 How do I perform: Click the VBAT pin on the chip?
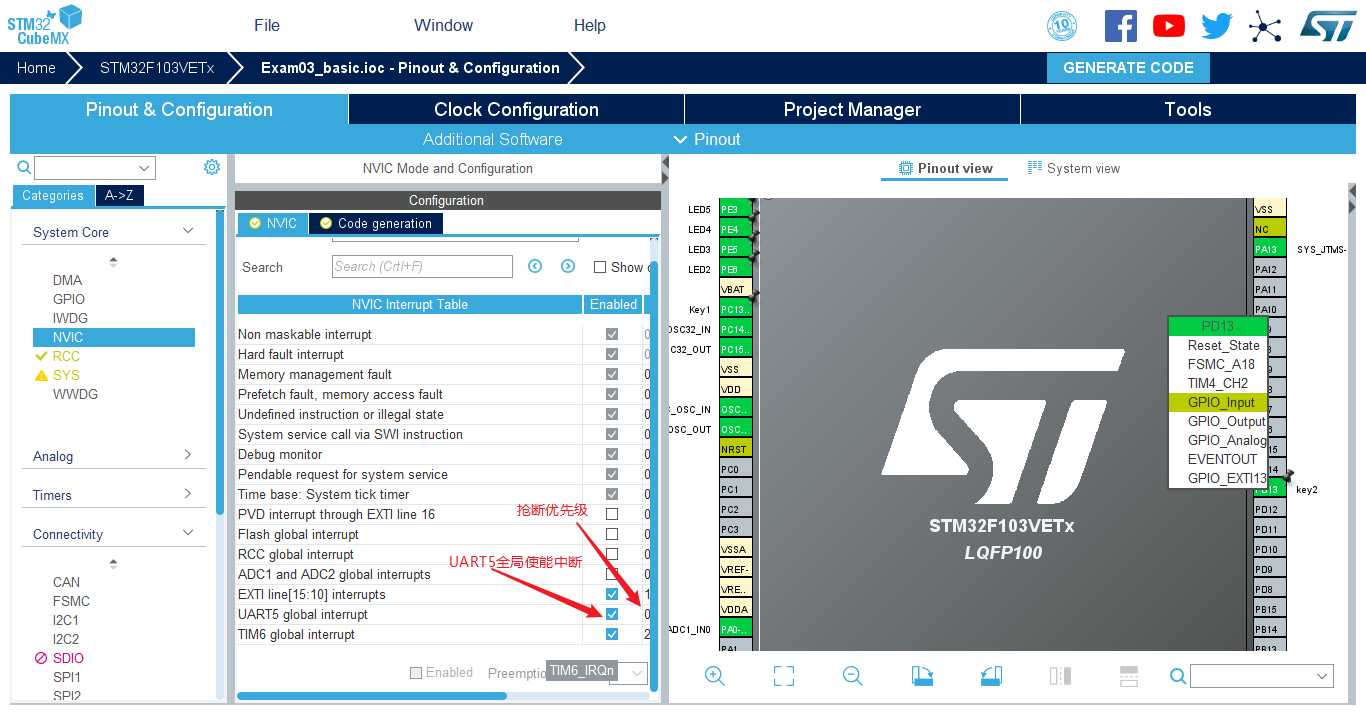click(736, 289)
